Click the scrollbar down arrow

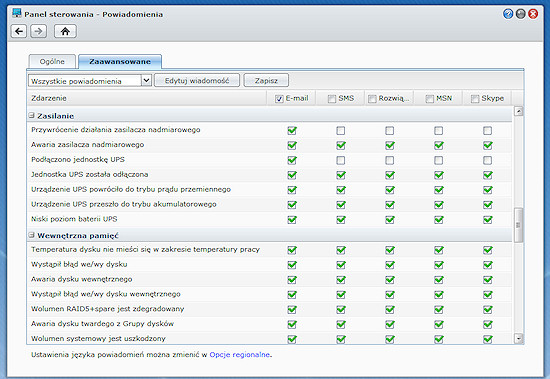pyautogui.click(x=518, y=339)
